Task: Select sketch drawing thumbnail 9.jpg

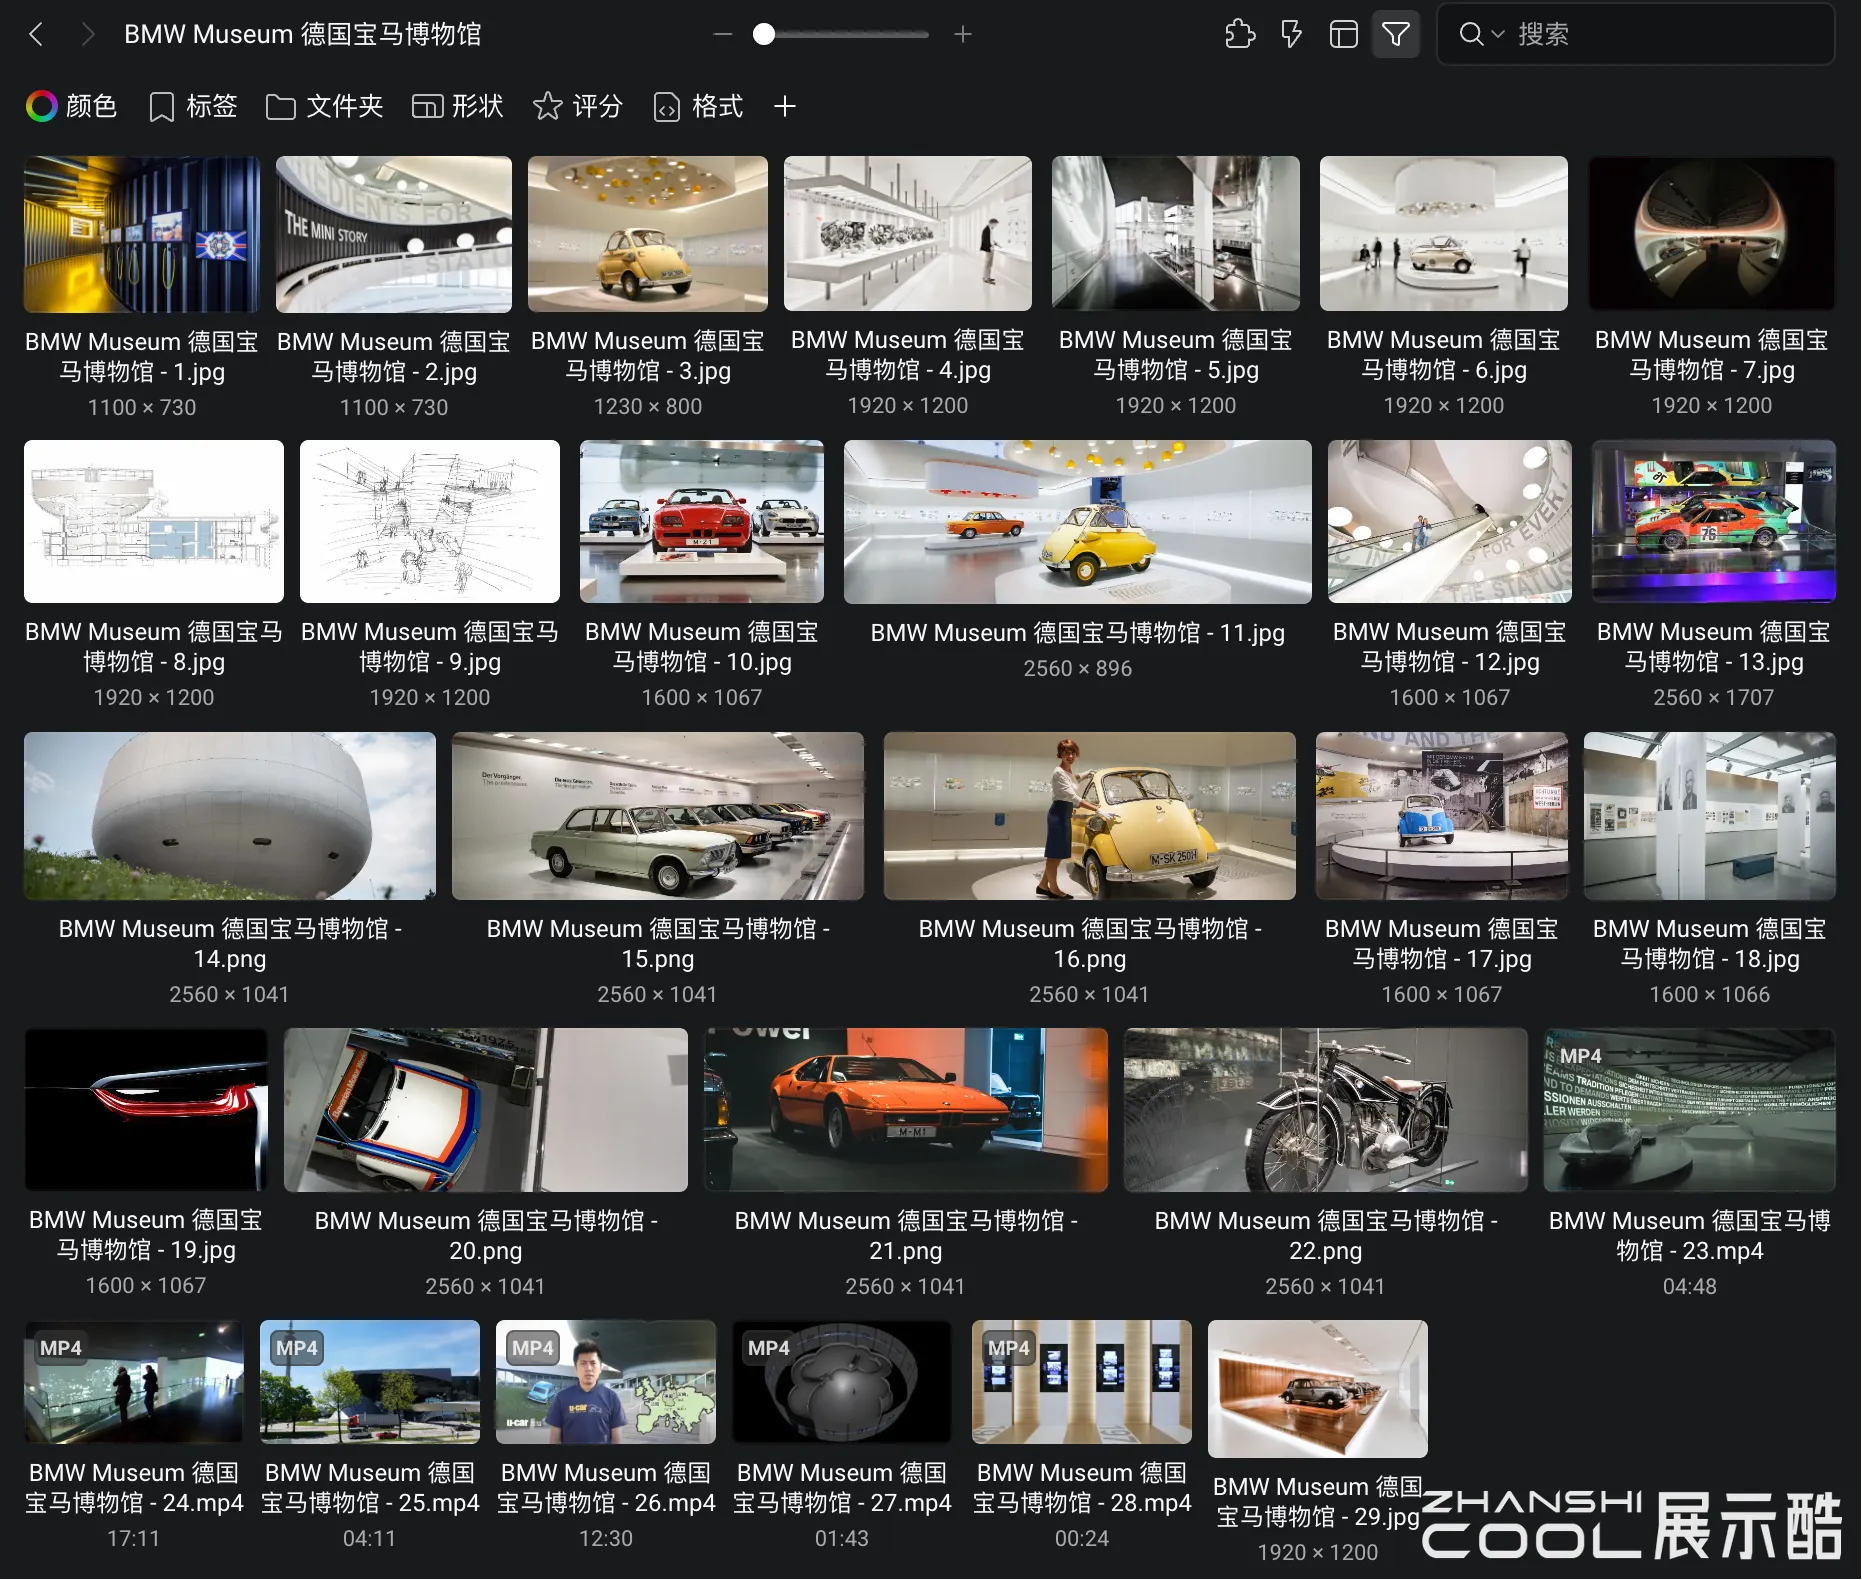Action: pyautogui.click(x=430, y=521)
